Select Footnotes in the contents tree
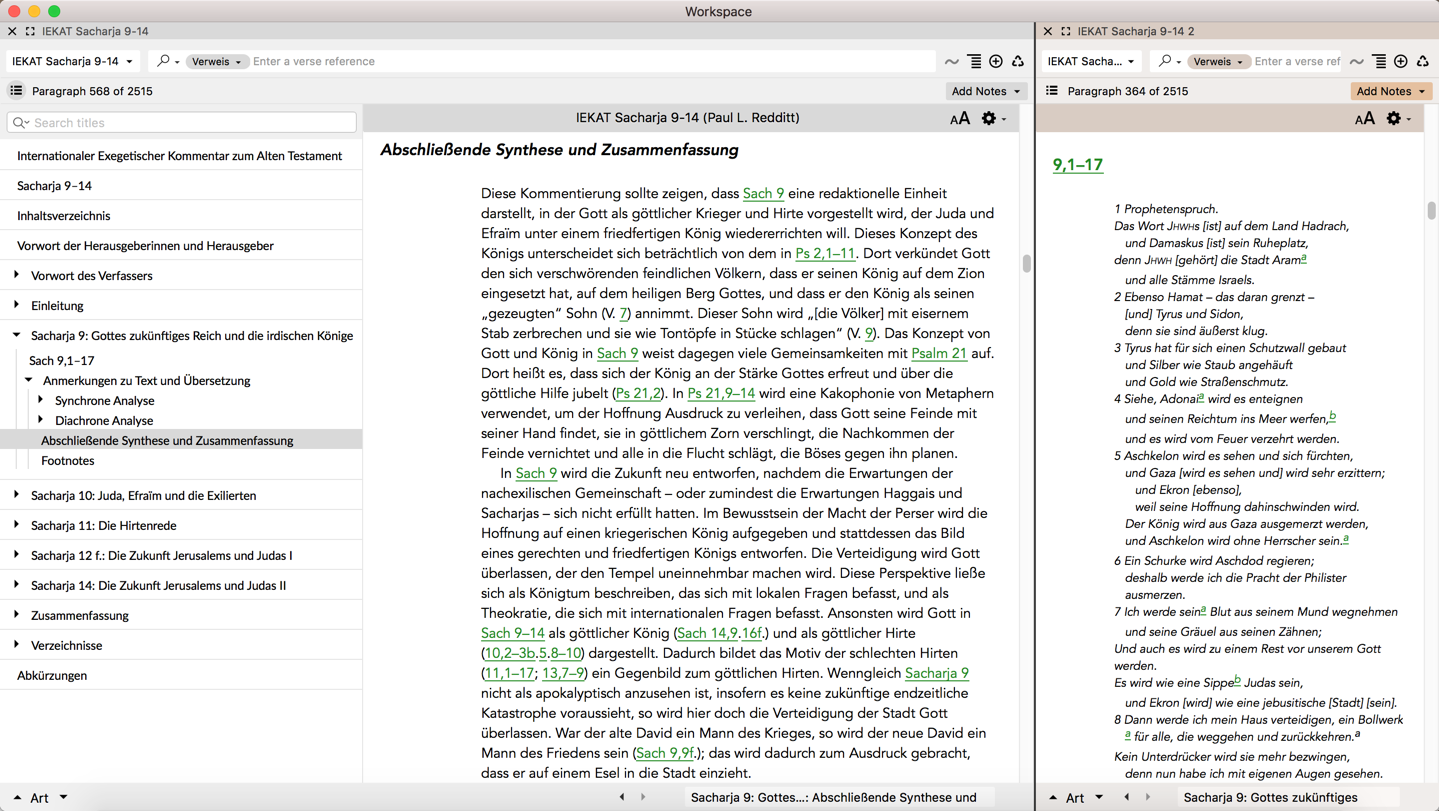Screen dimensions: 1439x811 (x=68, y=461)
